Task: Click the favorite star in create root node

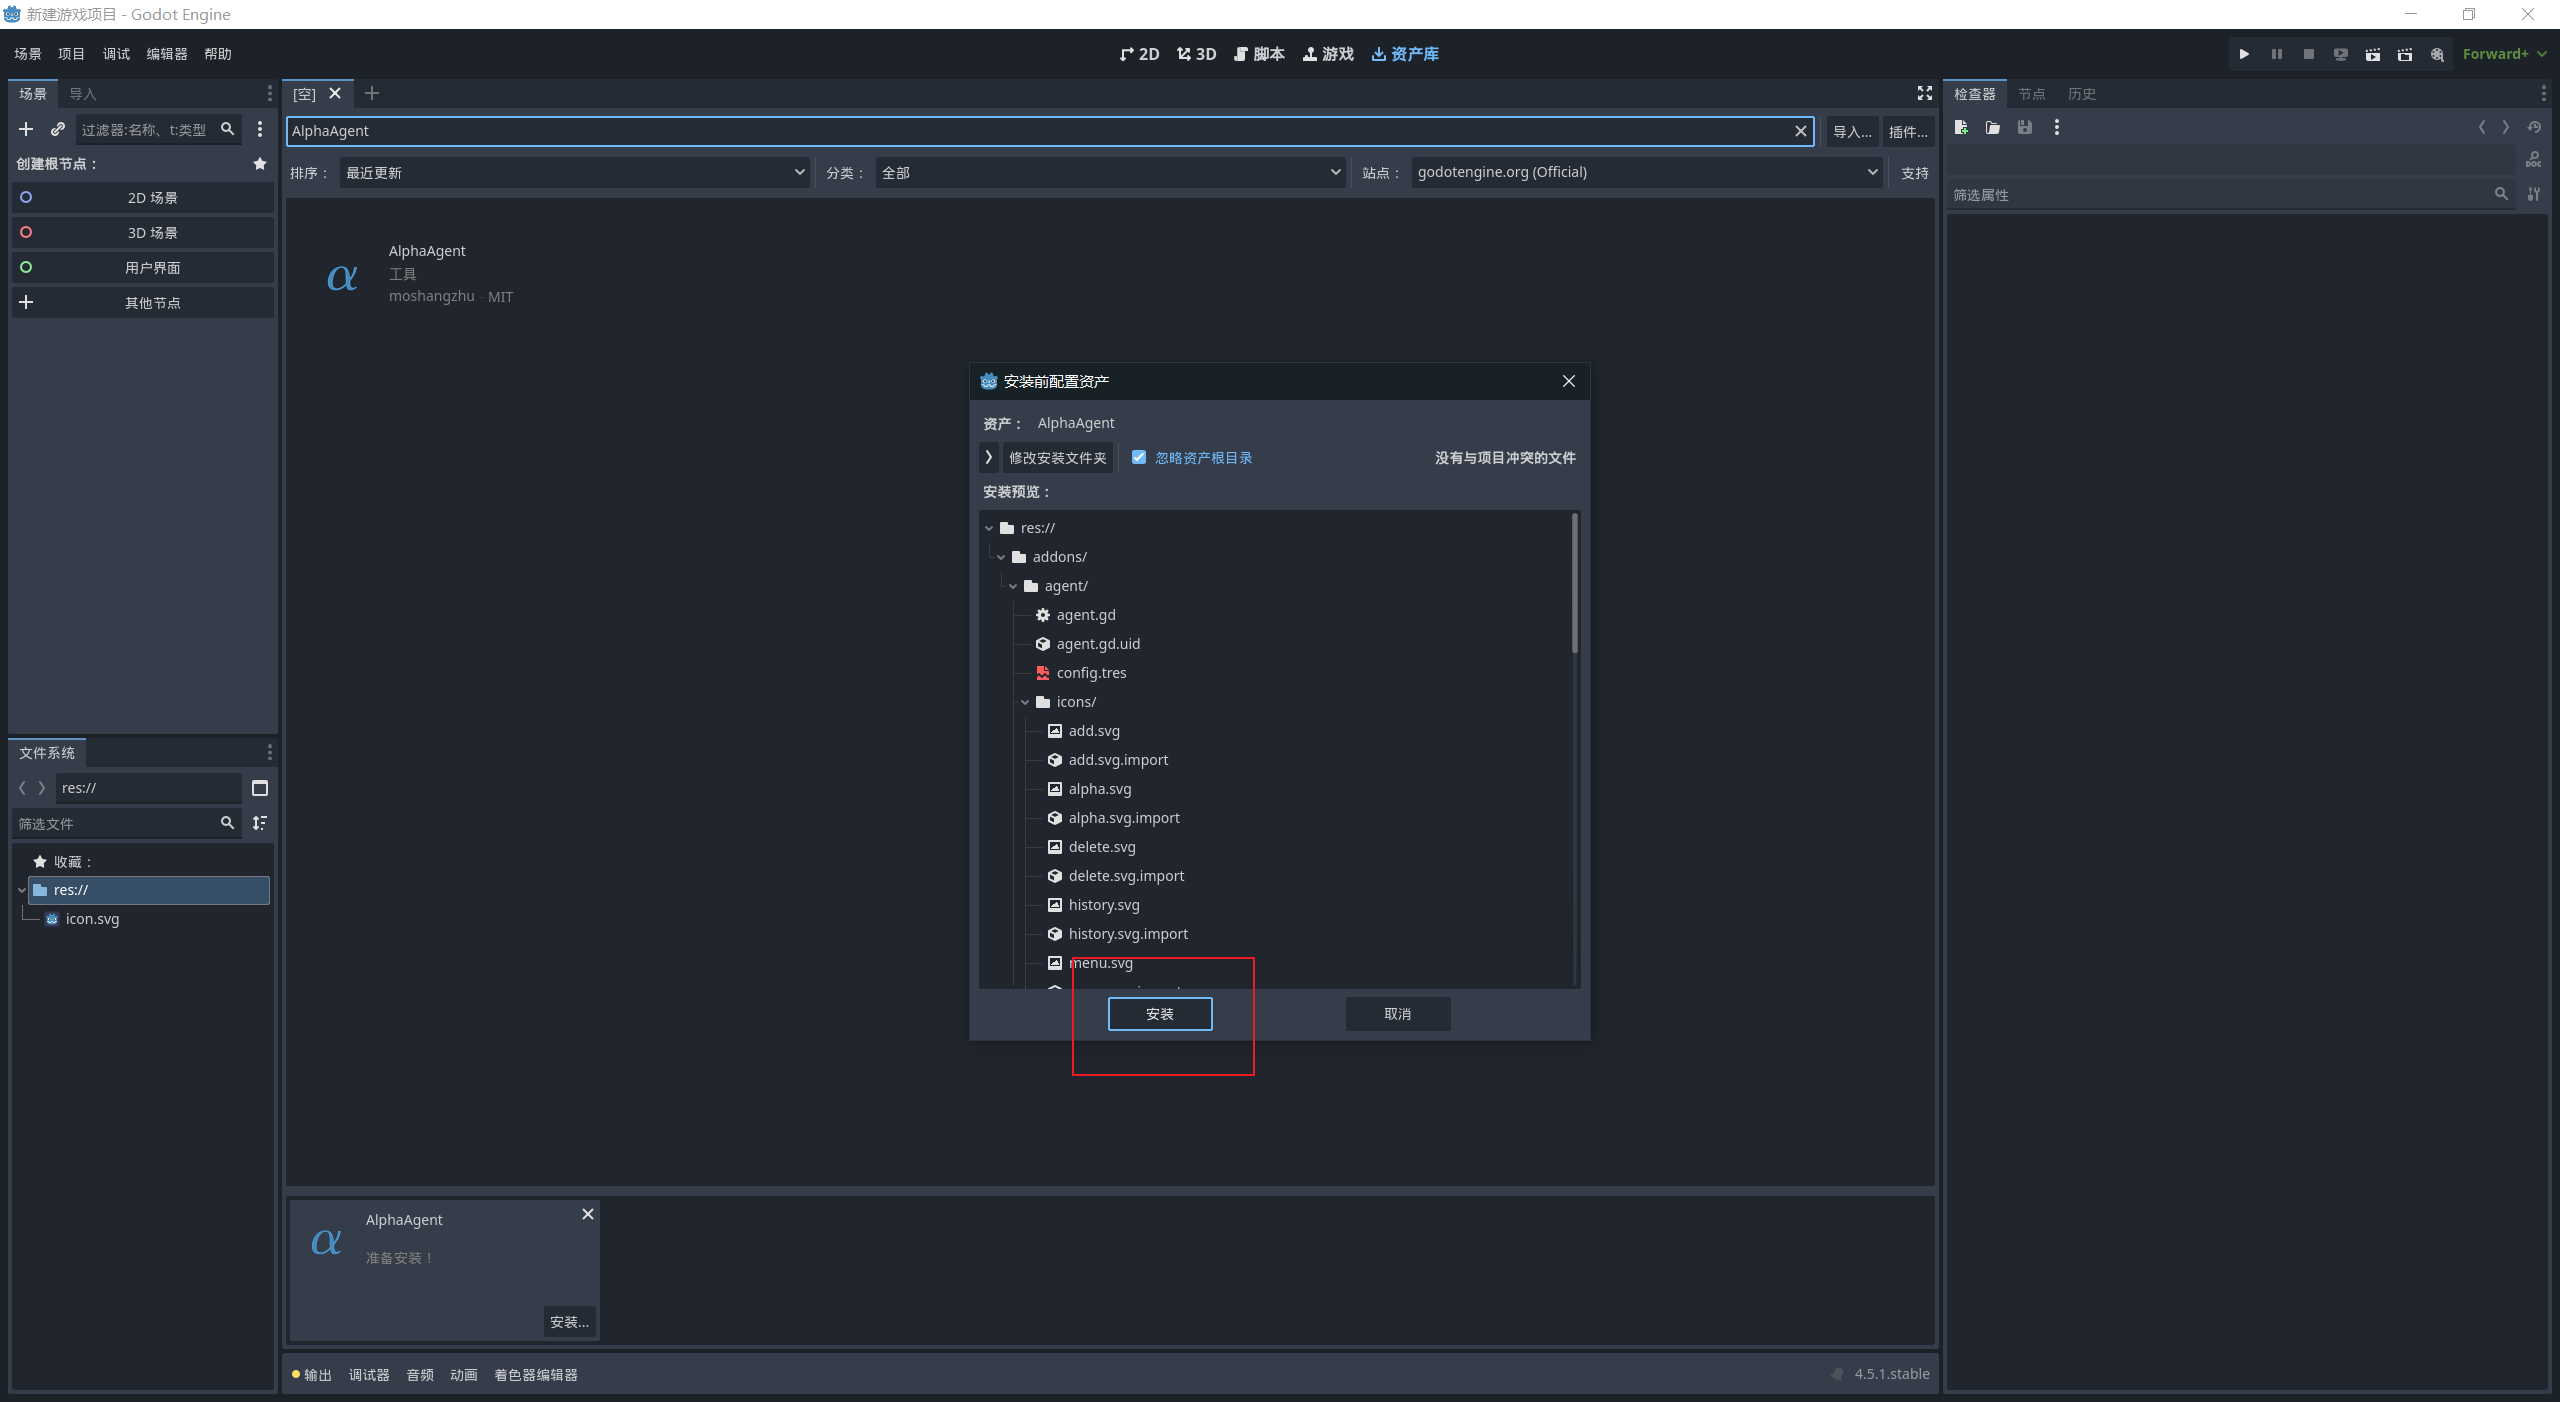Action: click(260, 163)
